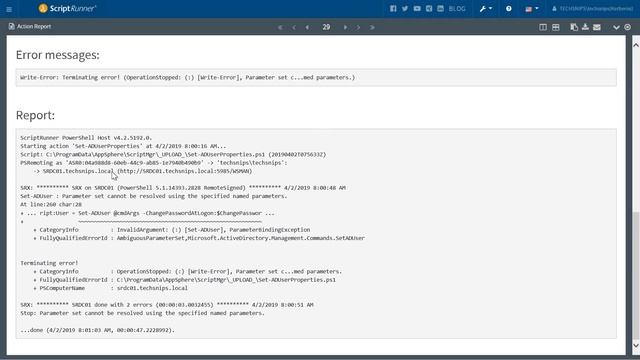
Task: Jump to the first report
Action: click(280, 27)
